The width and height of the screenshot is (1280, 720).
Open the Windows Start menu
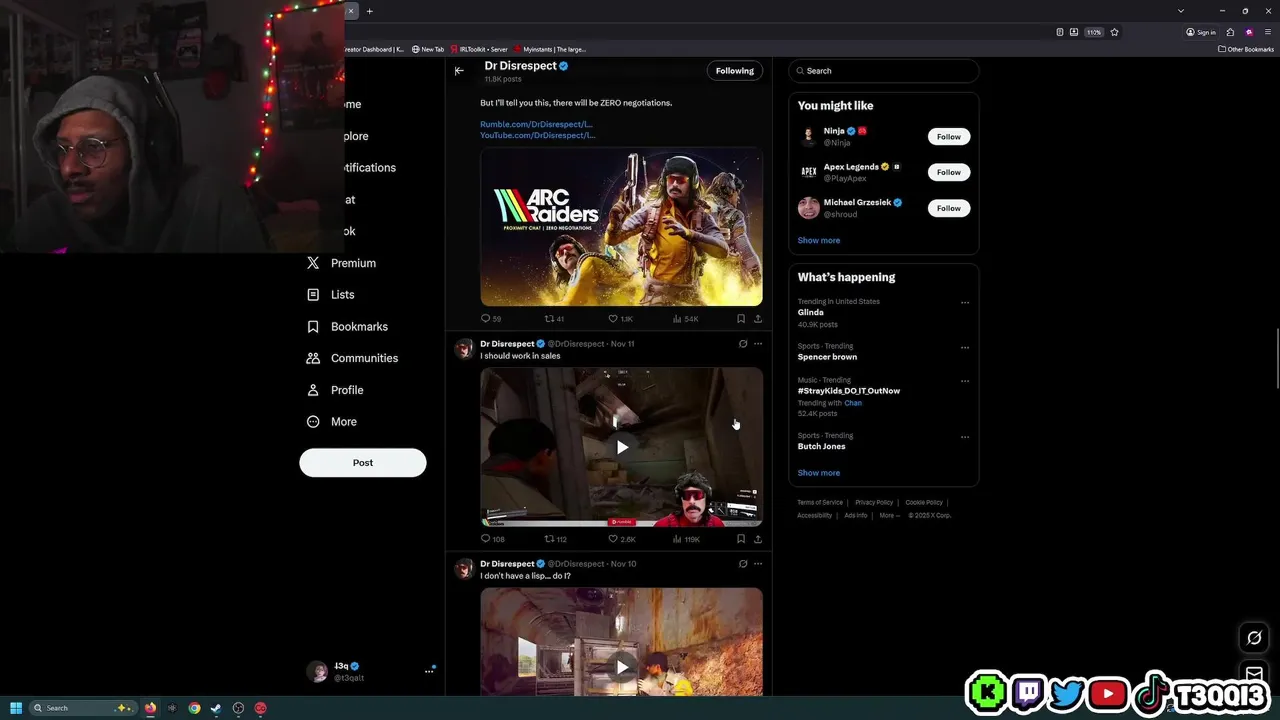click(15, 708)
